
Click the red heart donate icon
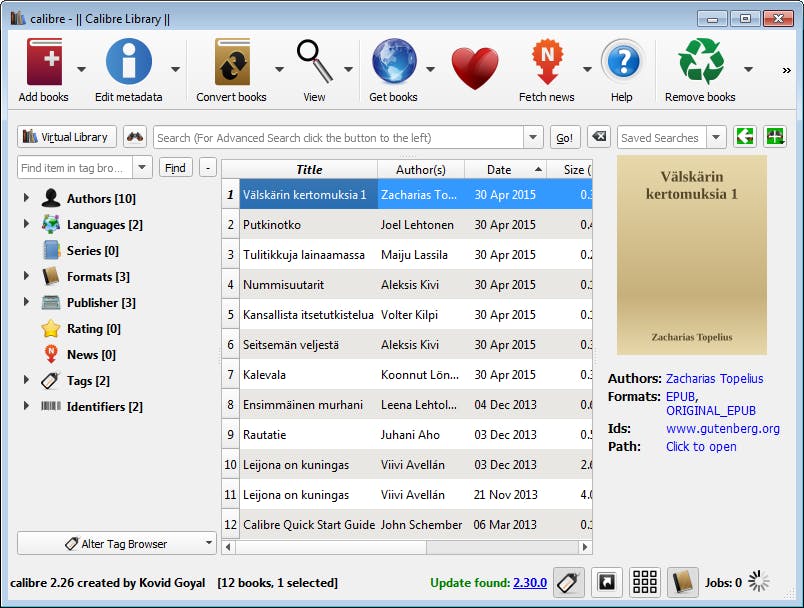(475, 68)
